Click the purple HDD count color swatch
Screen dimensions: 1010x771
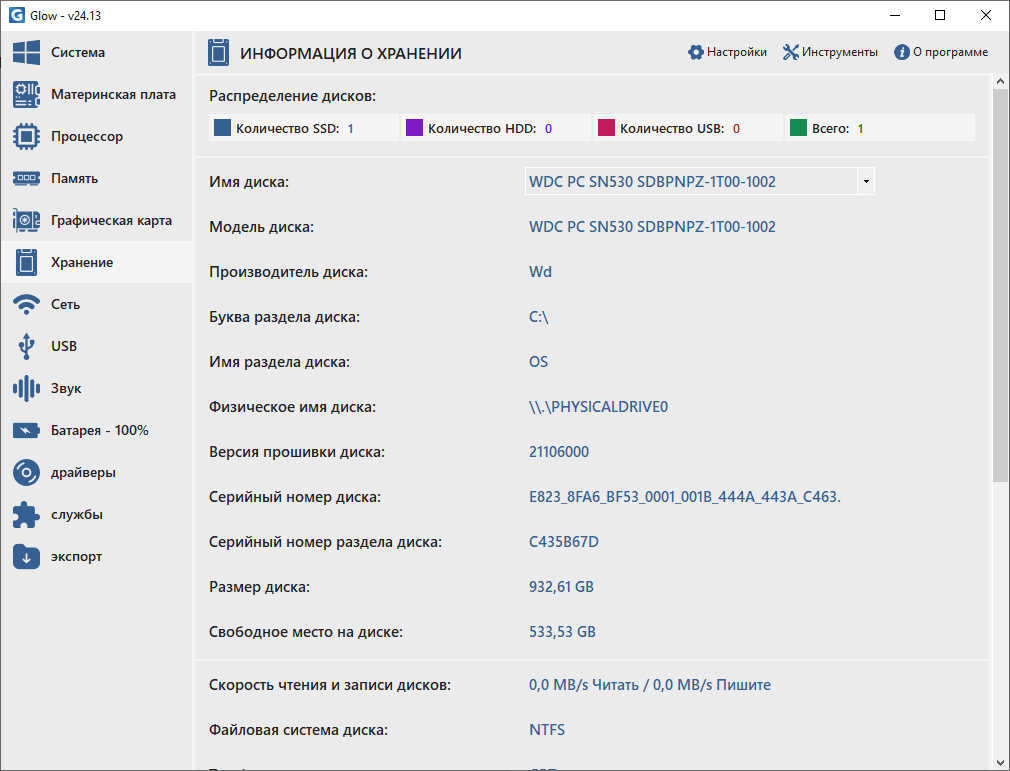pos(414,128)
